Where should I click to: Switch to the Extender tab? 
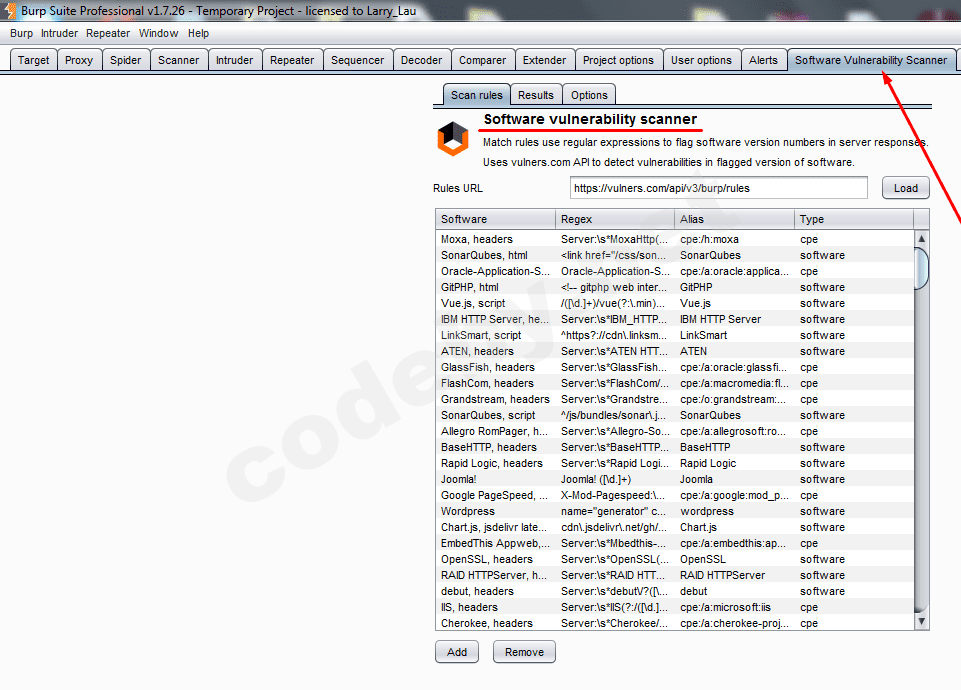pos(544,60)
